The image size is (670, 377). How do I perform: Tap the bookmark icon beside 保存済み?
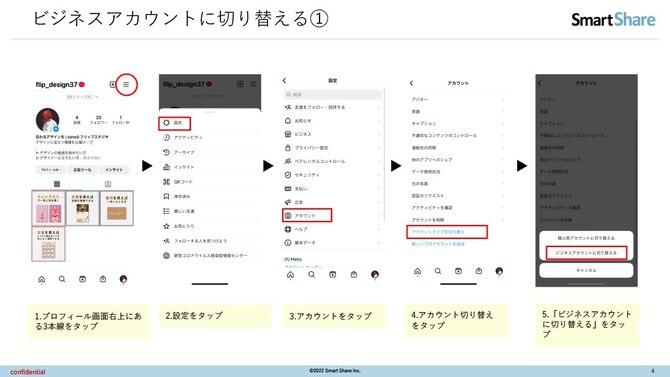click(x=166, y=197)
